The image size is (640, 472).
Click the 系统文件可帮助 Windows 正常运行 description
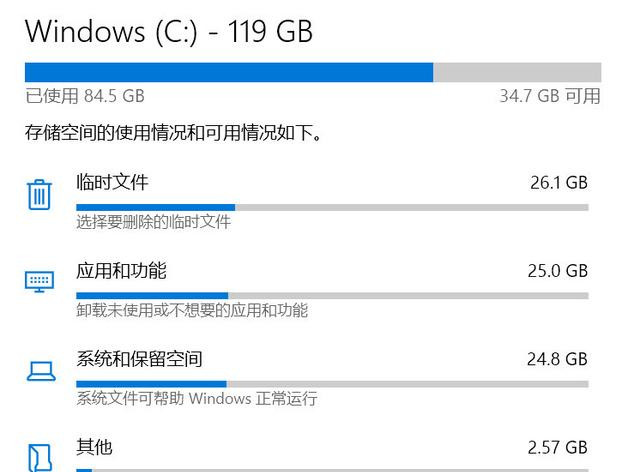coord(196,398)
